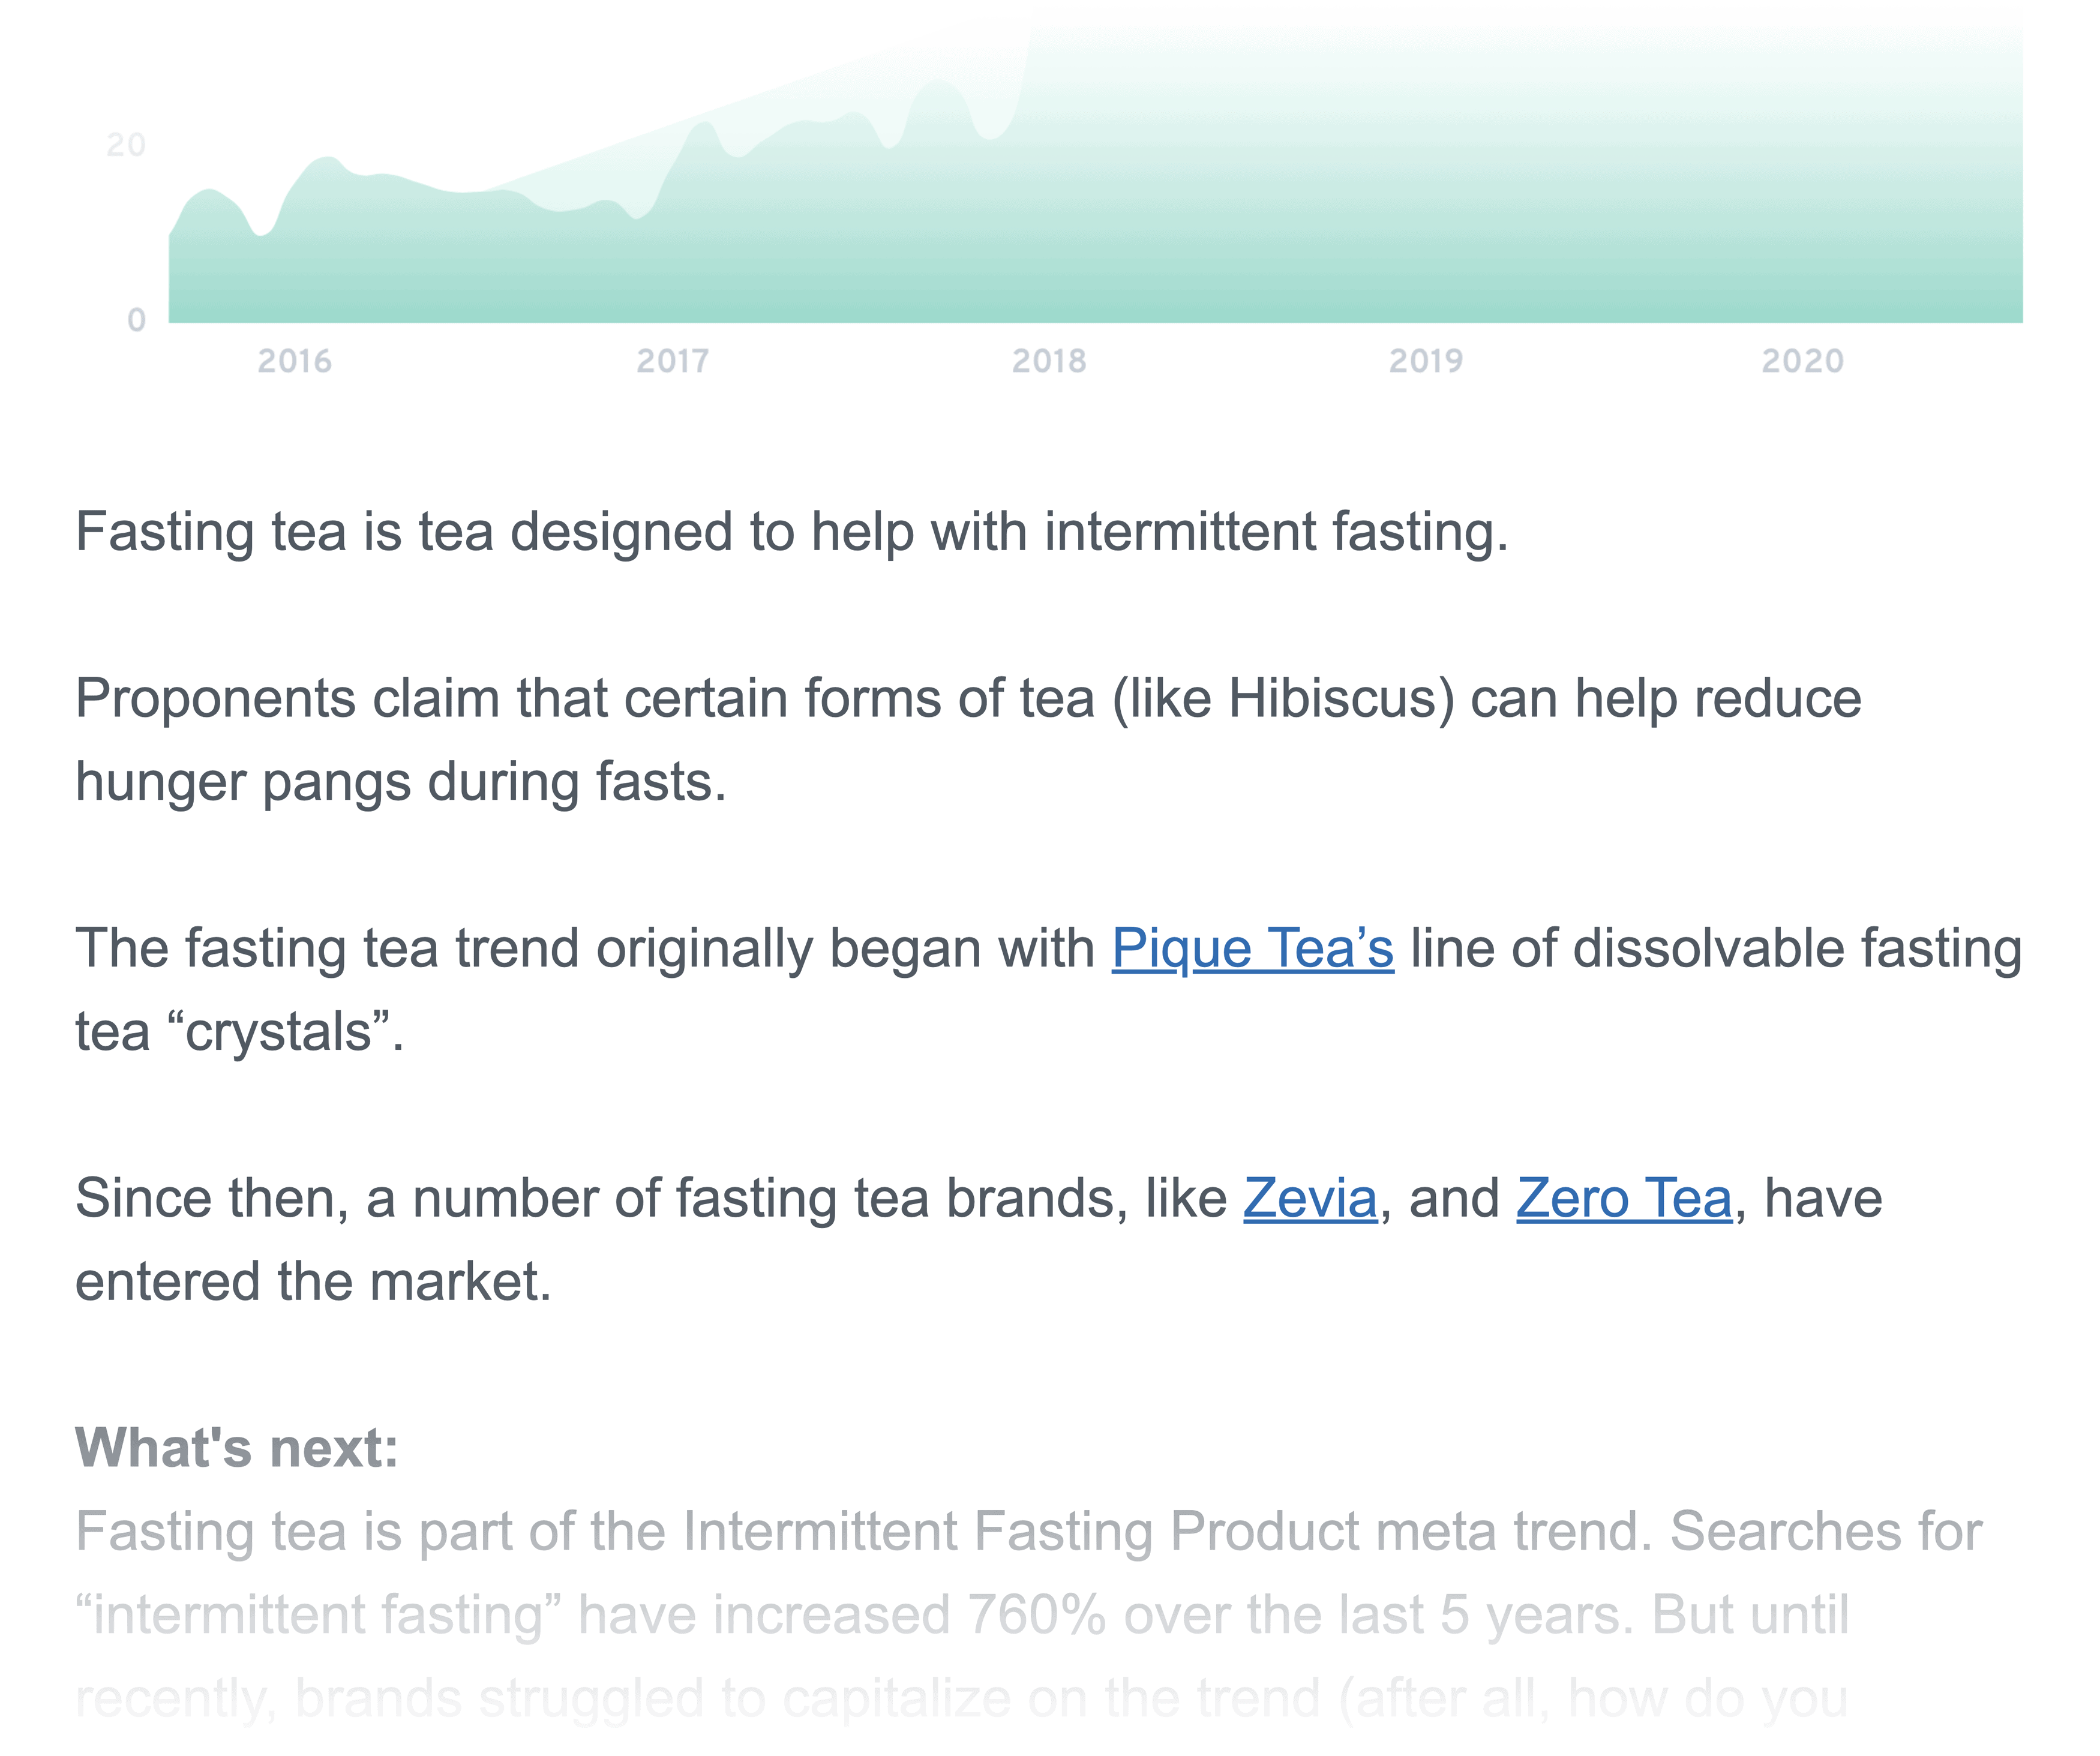Viewport: 2100px width, 1756px height.
Task: Click the "hunger pangs during fasts" line
Action: 400,782
